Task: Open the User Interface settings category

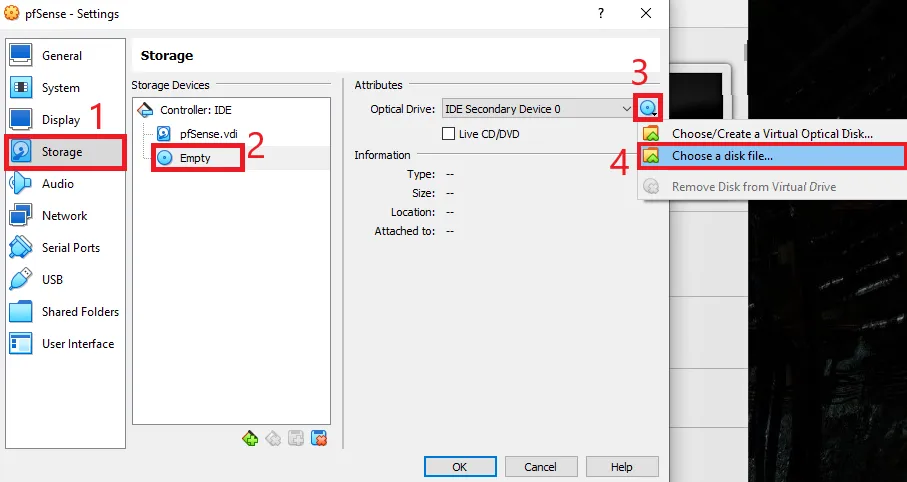Action: click(x=65, y=344)
